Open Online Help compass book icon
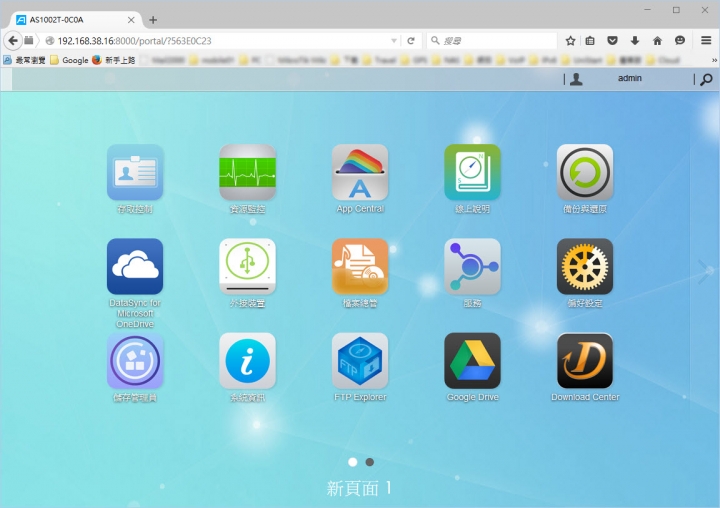The image size is (720, 508). point(472,172)
